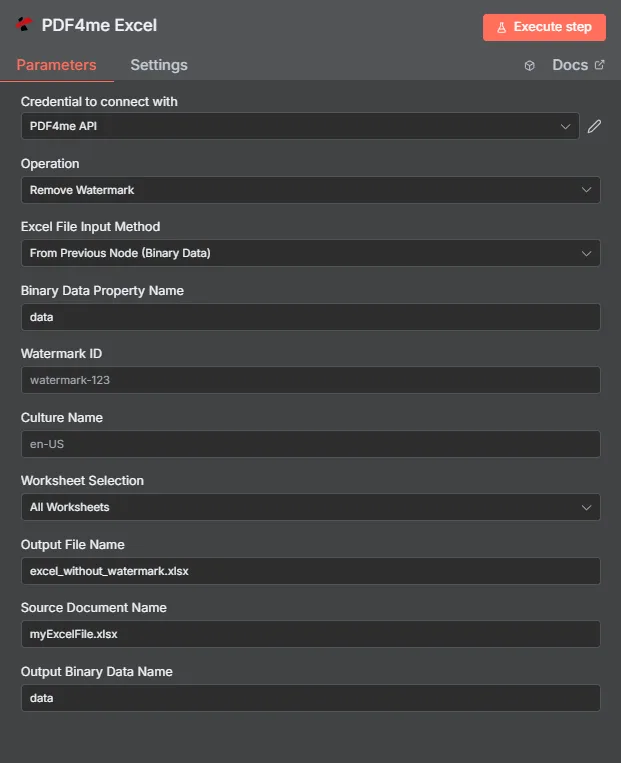
Task: Open the Docs link
Action: tap(570, 65)
